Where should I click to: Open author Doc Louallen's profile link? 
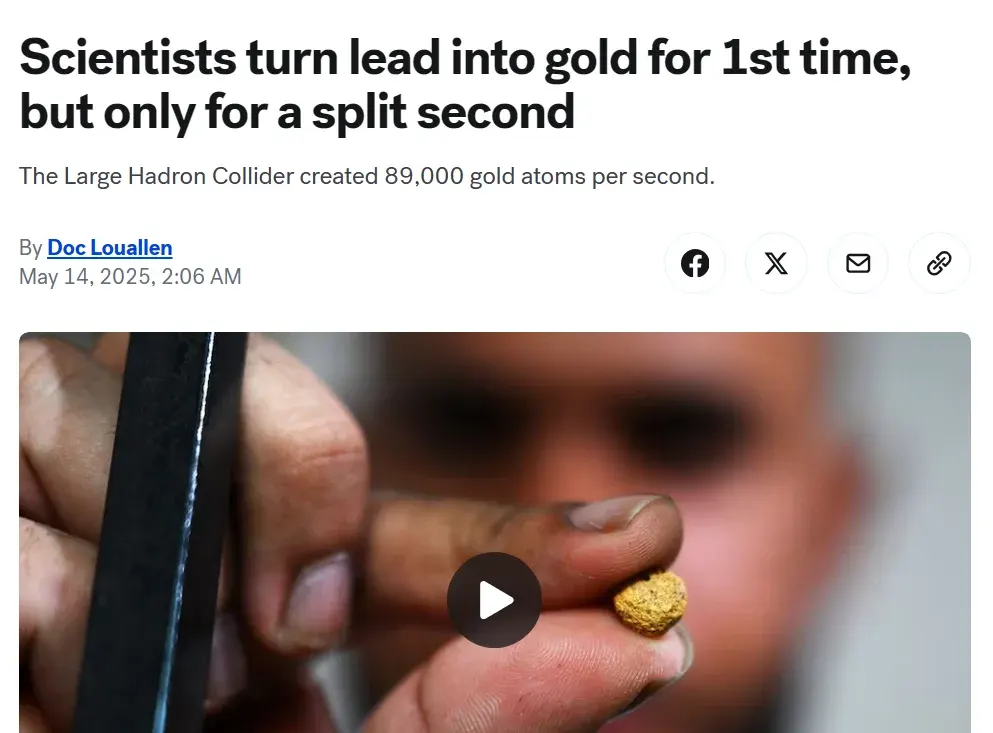tap(110, 248)
